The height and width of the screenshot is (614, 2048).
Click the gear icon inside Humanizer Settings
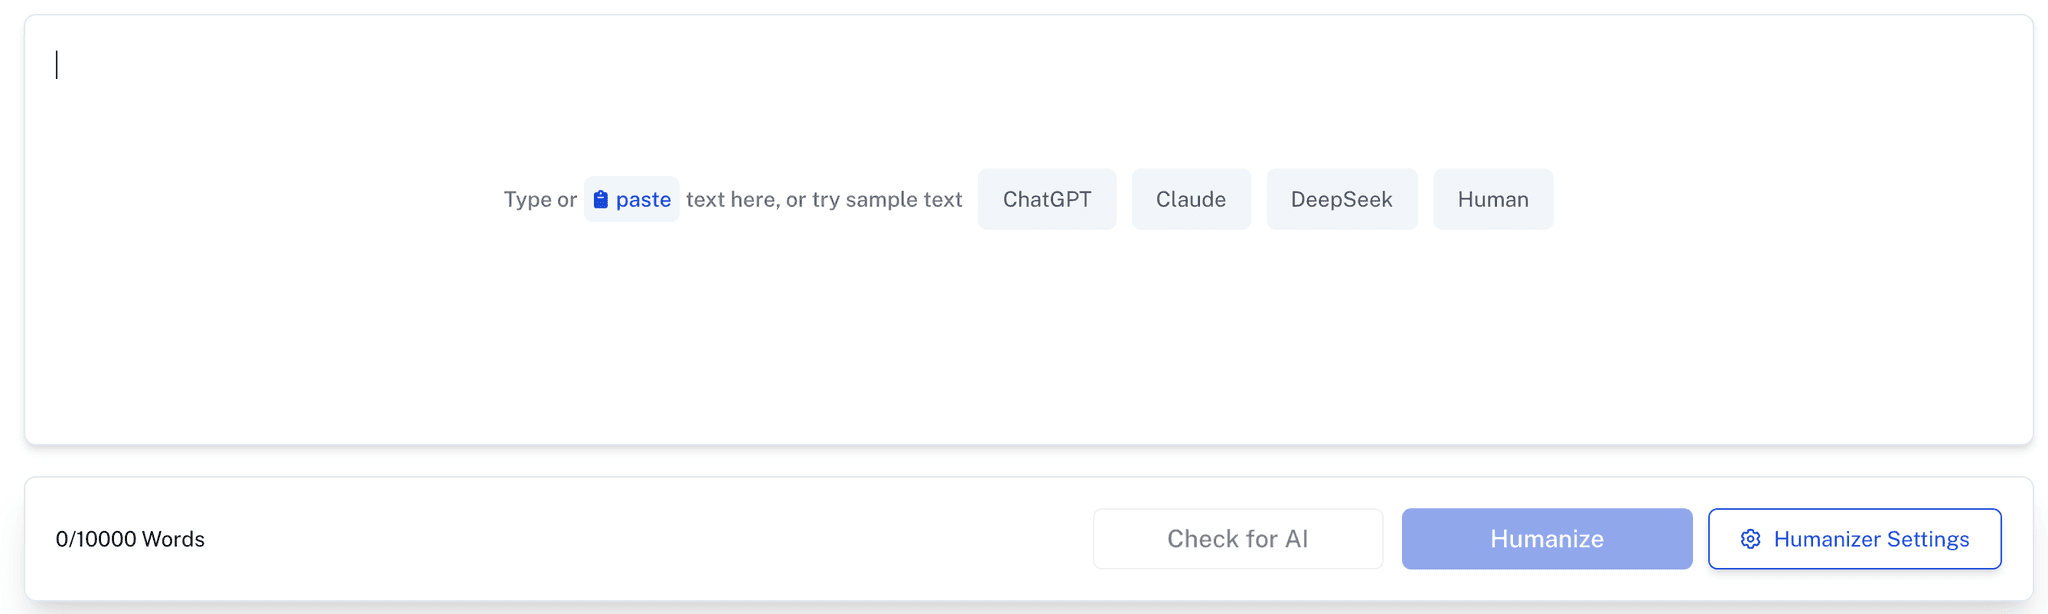[1750, 539]
